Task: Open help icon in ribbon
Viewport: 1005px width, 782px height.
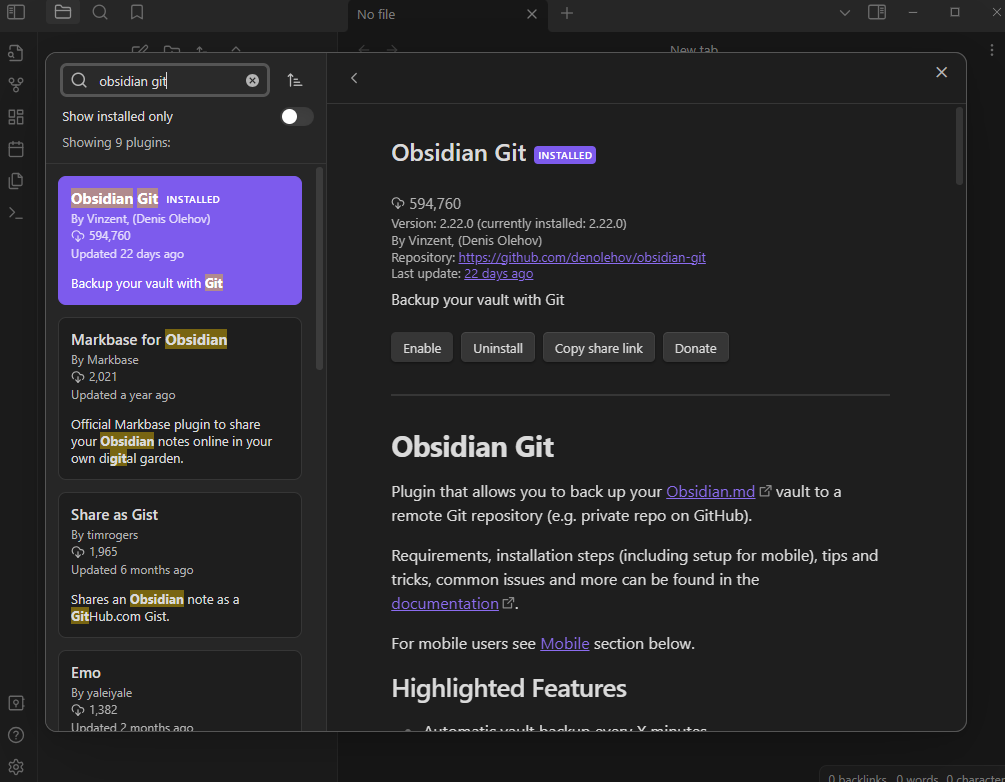Action: (16, 735)
